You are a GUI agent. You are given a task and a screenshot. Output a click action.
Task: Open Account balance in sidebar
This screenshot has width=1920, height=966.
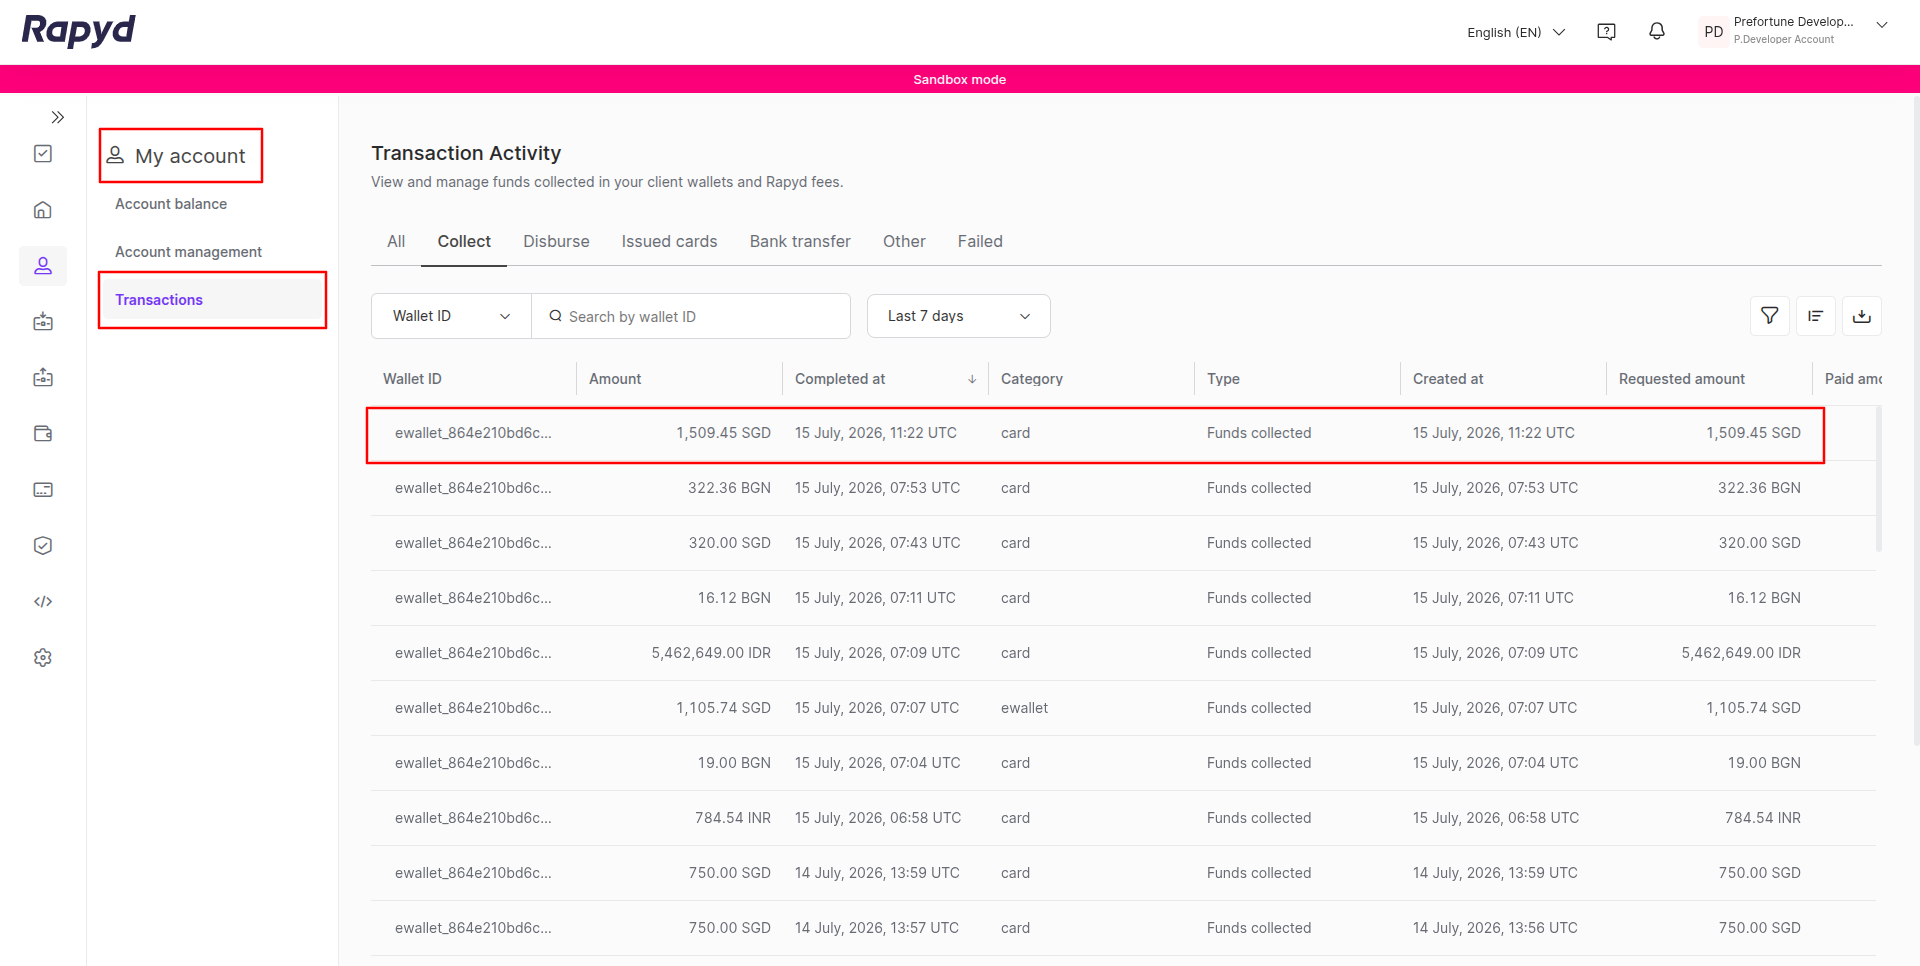pos(171,204)
